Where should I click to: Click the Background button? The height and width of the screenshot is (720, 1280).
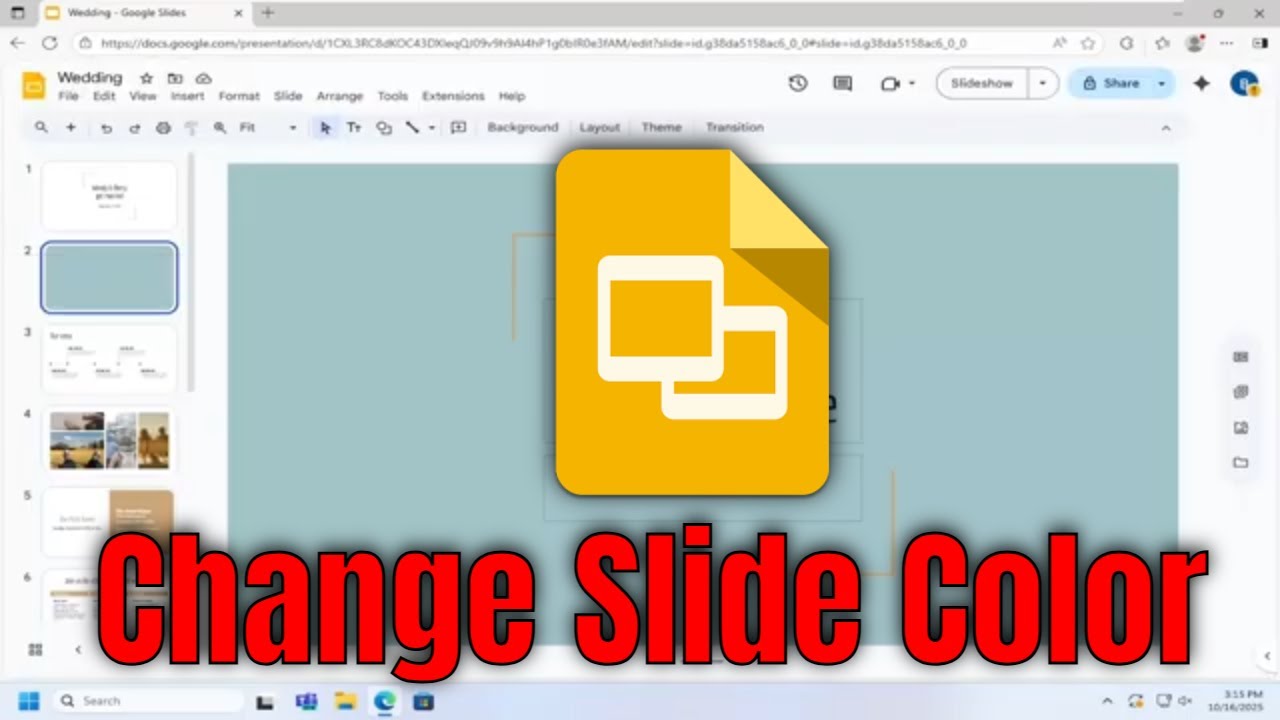[523, 128]
